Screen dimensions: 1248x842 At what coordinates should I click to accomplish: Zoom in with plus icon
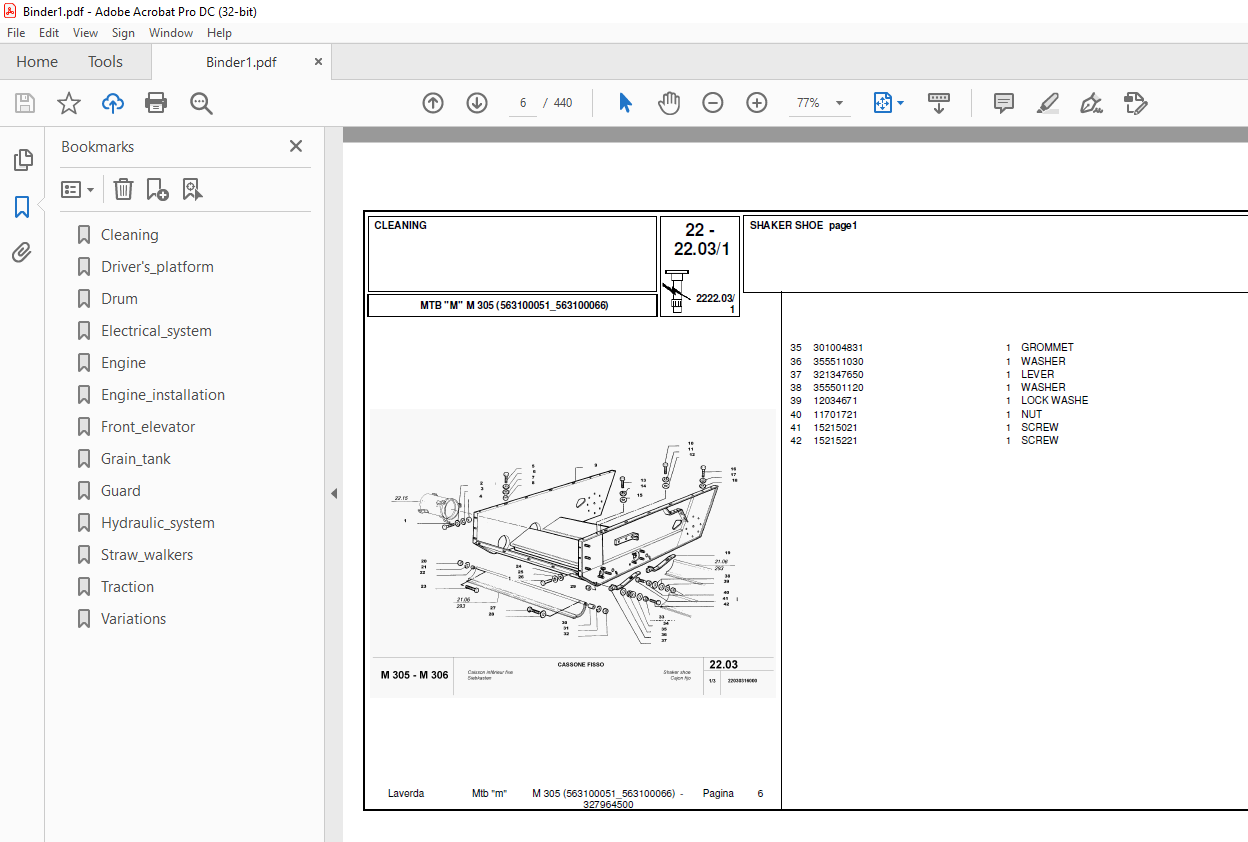pyautogui.click(x=757, y=103)
